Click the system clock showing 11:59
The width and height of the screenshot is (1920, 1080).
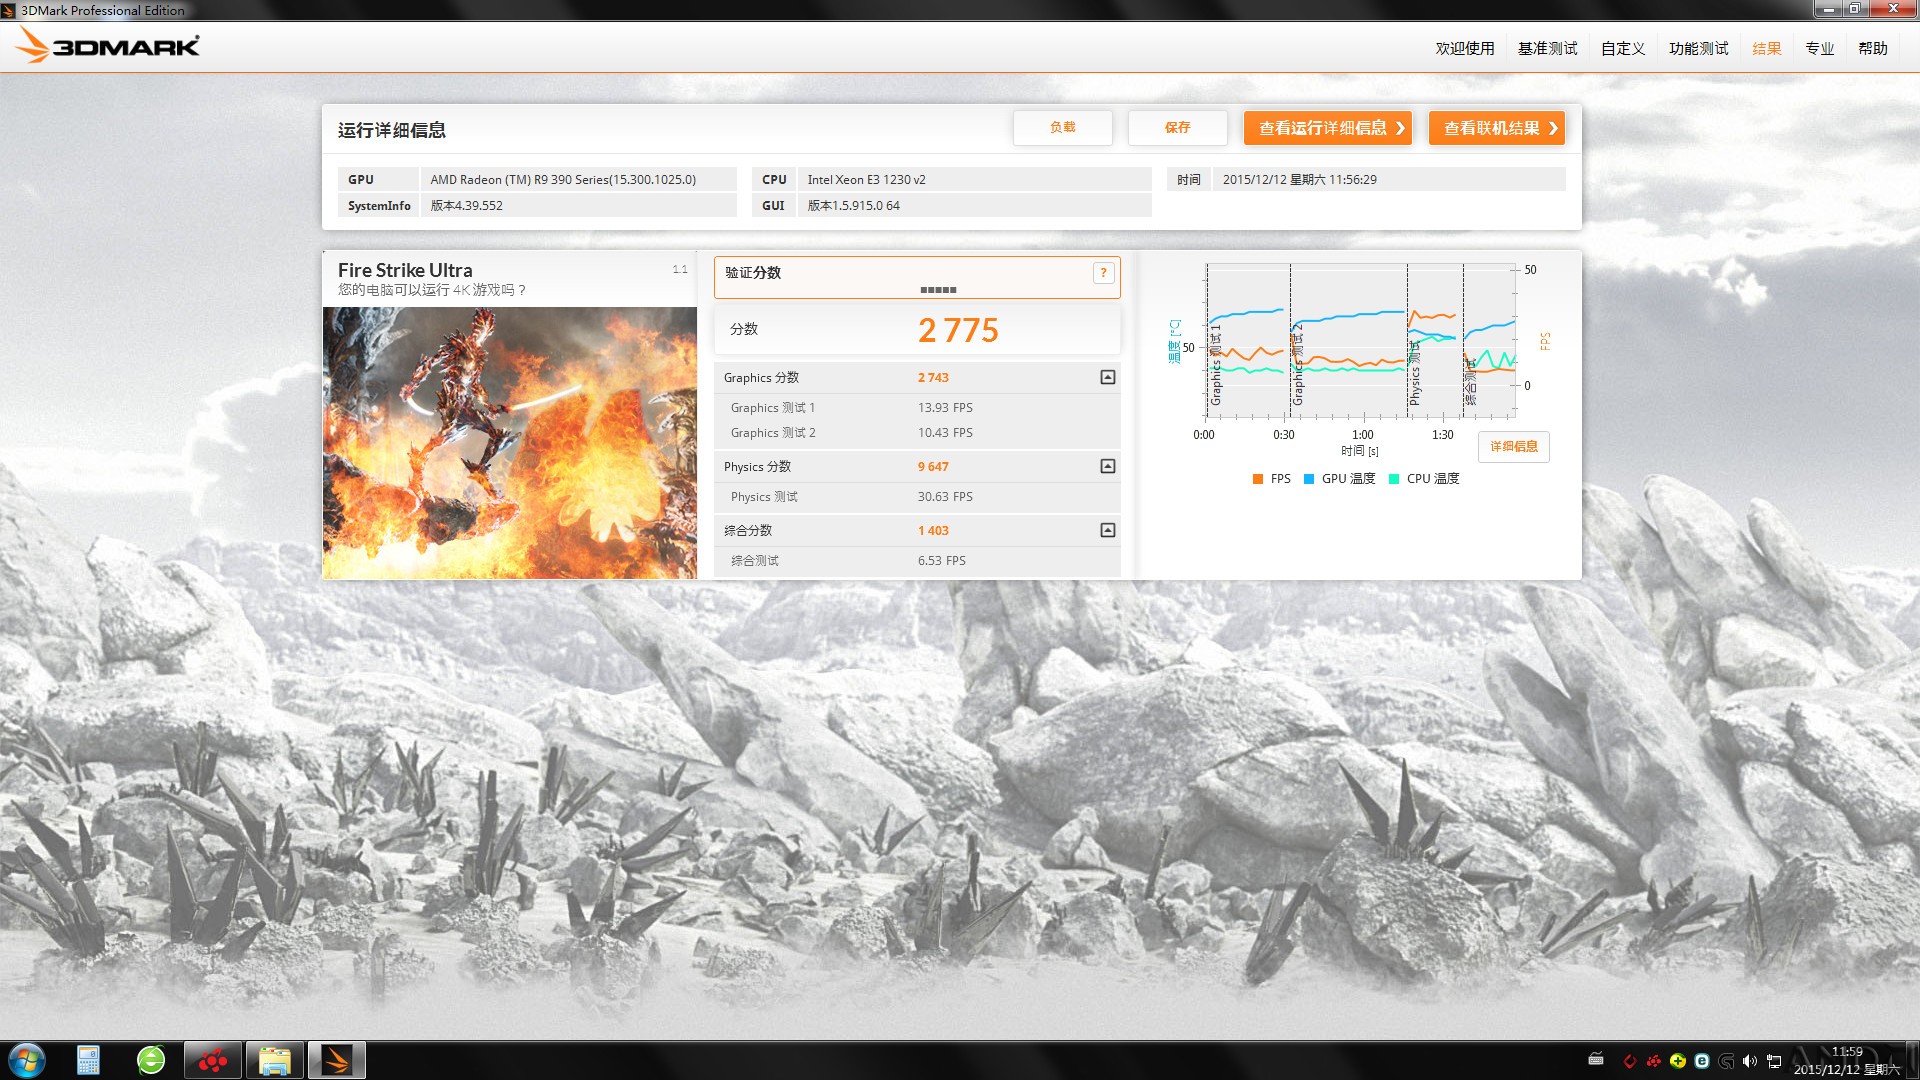click(x=1847, y=1060)
